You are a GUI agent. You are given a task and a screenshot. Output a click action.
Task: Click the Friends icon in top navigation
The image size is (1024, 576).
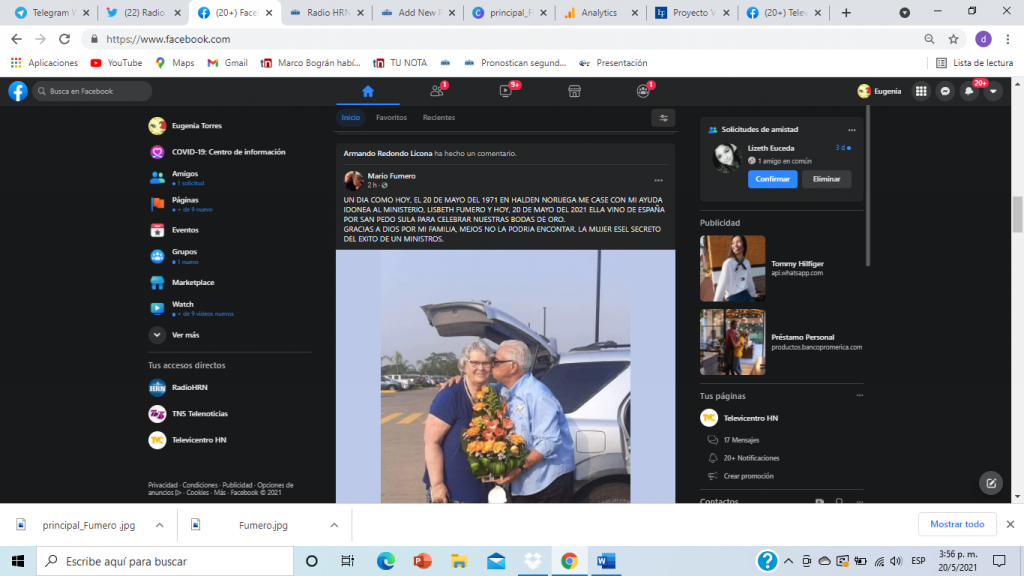(436, 91)
